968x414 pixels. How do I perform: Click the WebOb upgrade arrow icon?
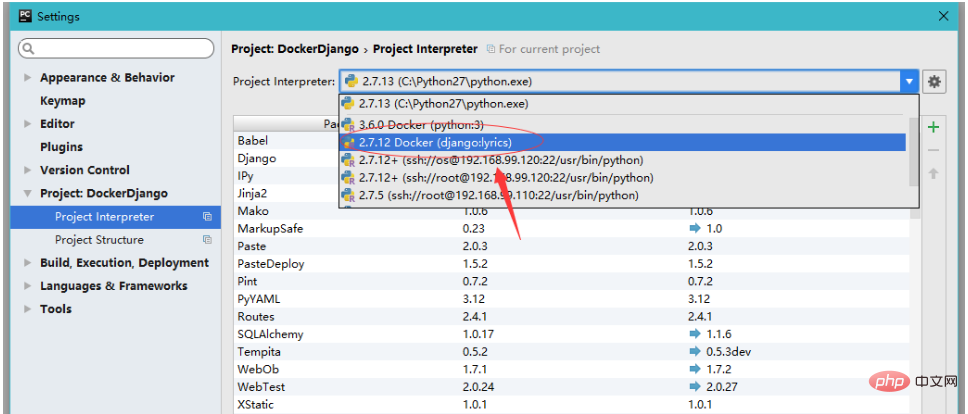(x=695, y=370)
